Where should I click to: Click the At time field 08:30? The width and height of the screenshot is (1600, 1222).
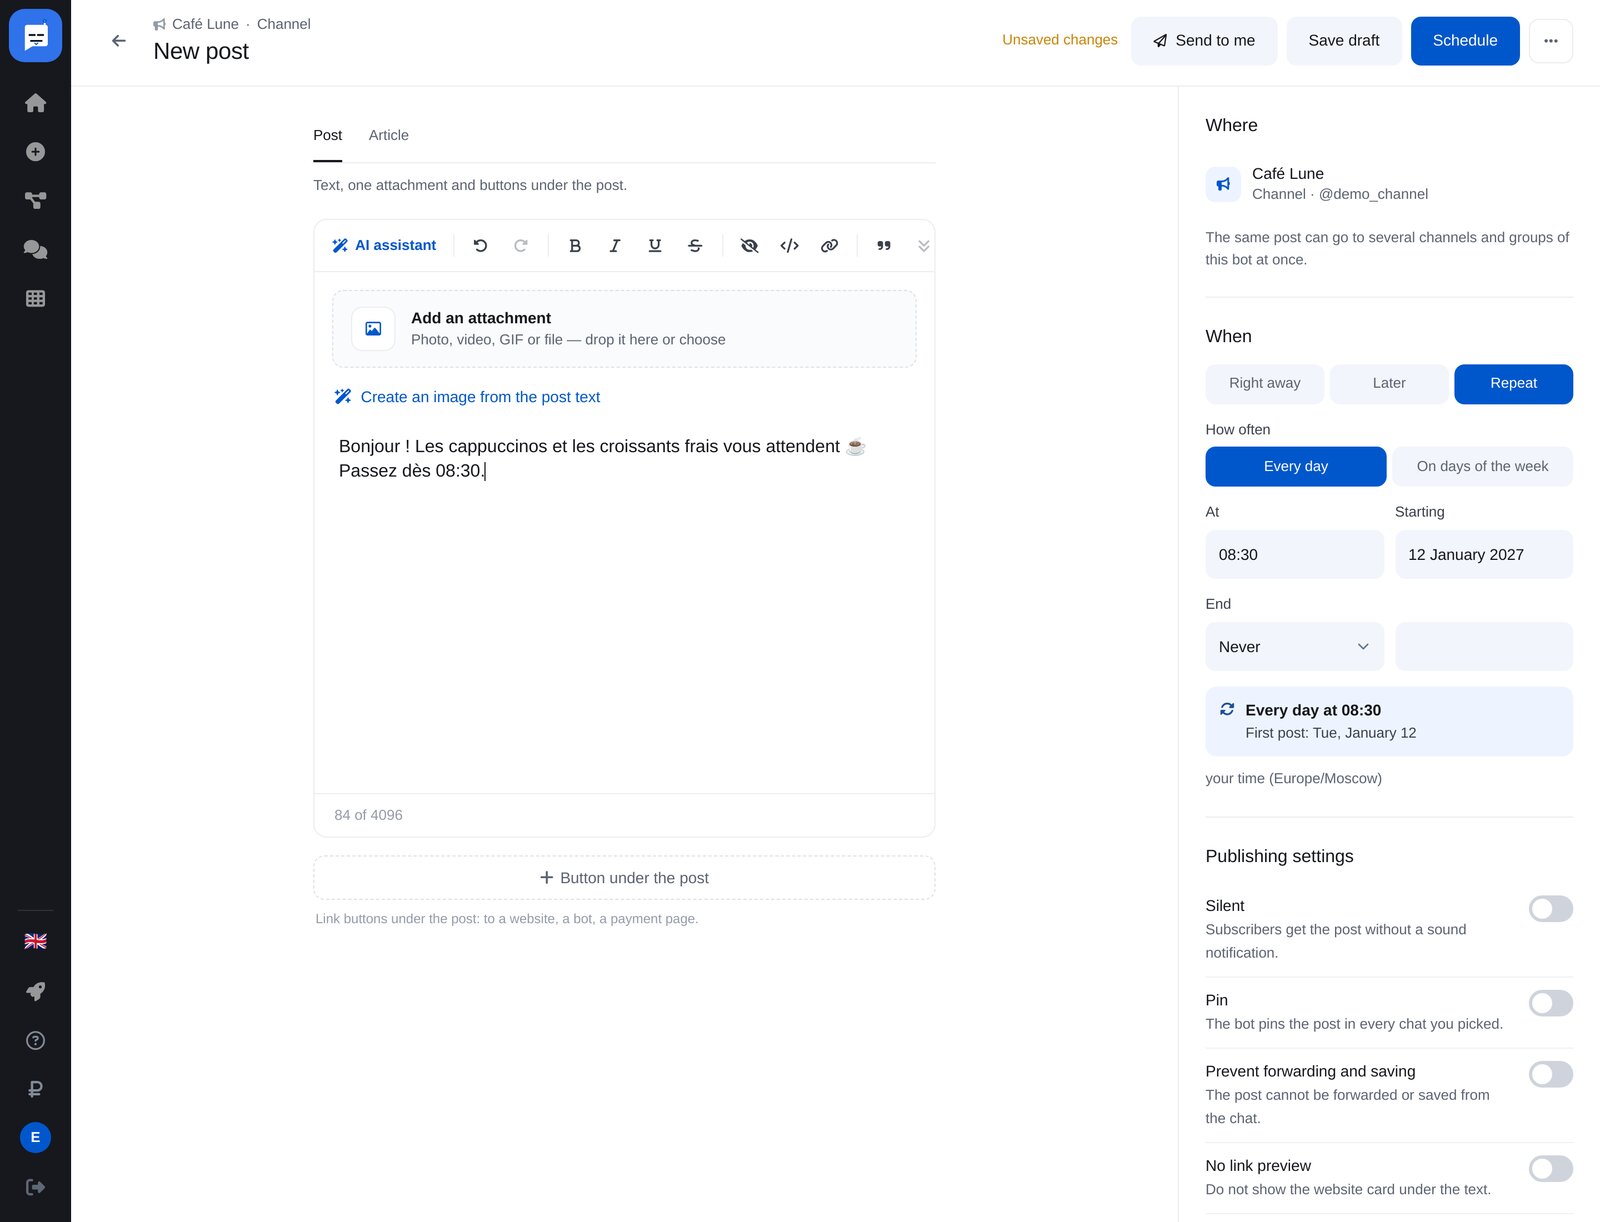(1294, 555)
